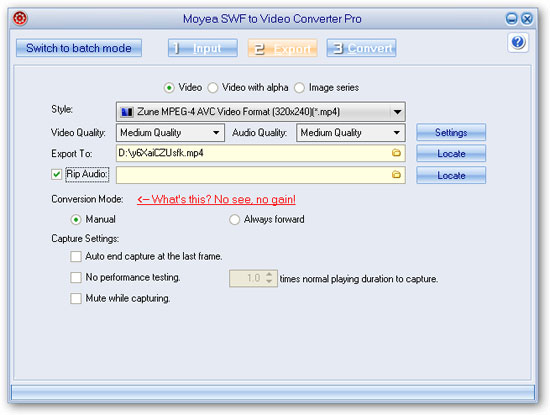Click the Conversion Mode label

click(87, 199)
